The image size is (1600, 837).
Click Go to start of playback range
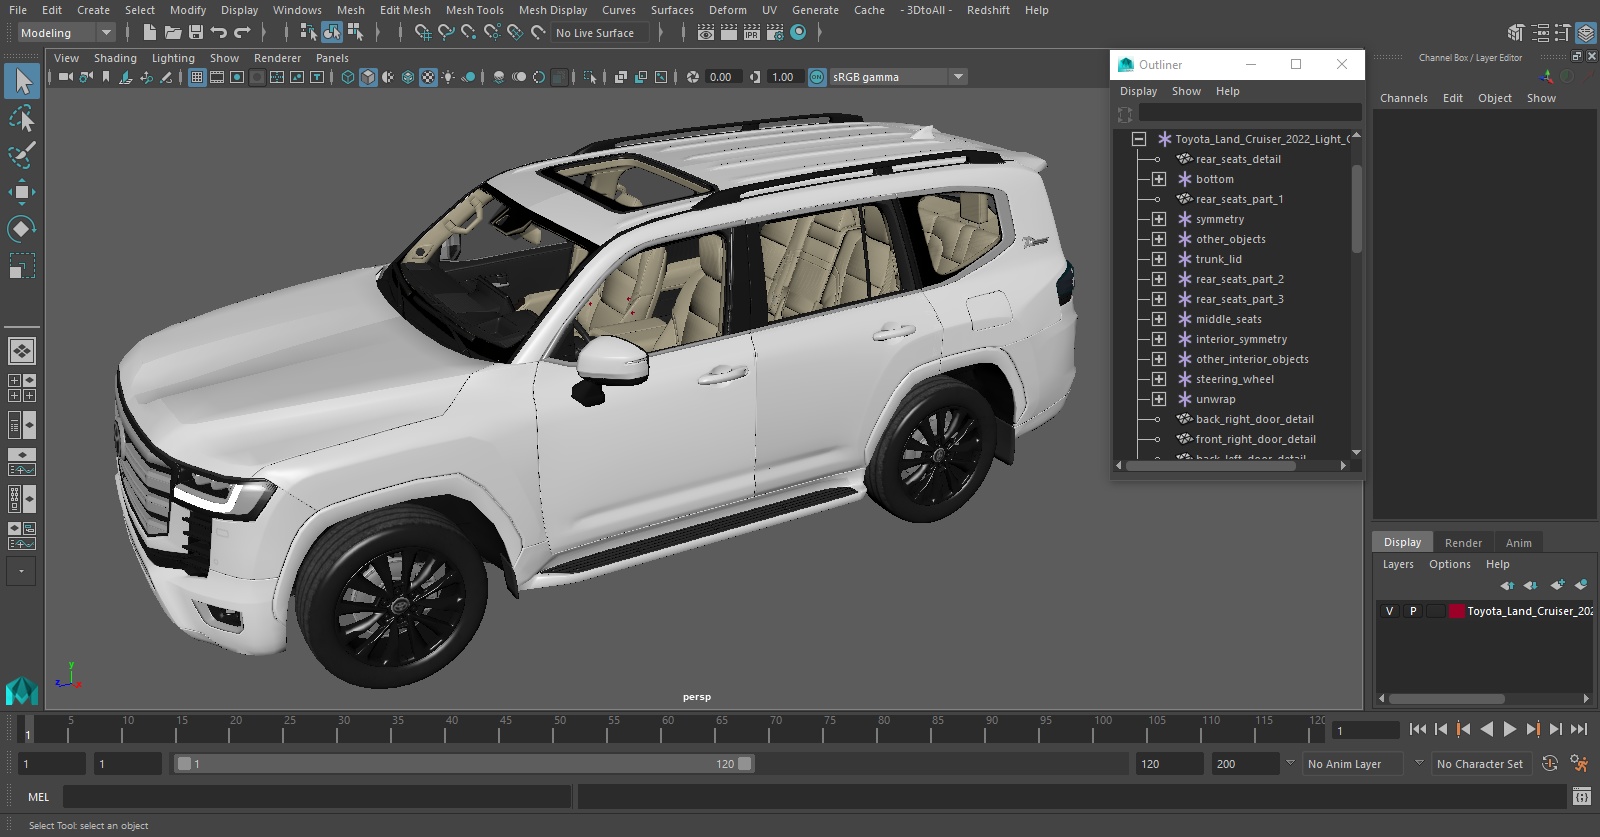point(1417,730)
